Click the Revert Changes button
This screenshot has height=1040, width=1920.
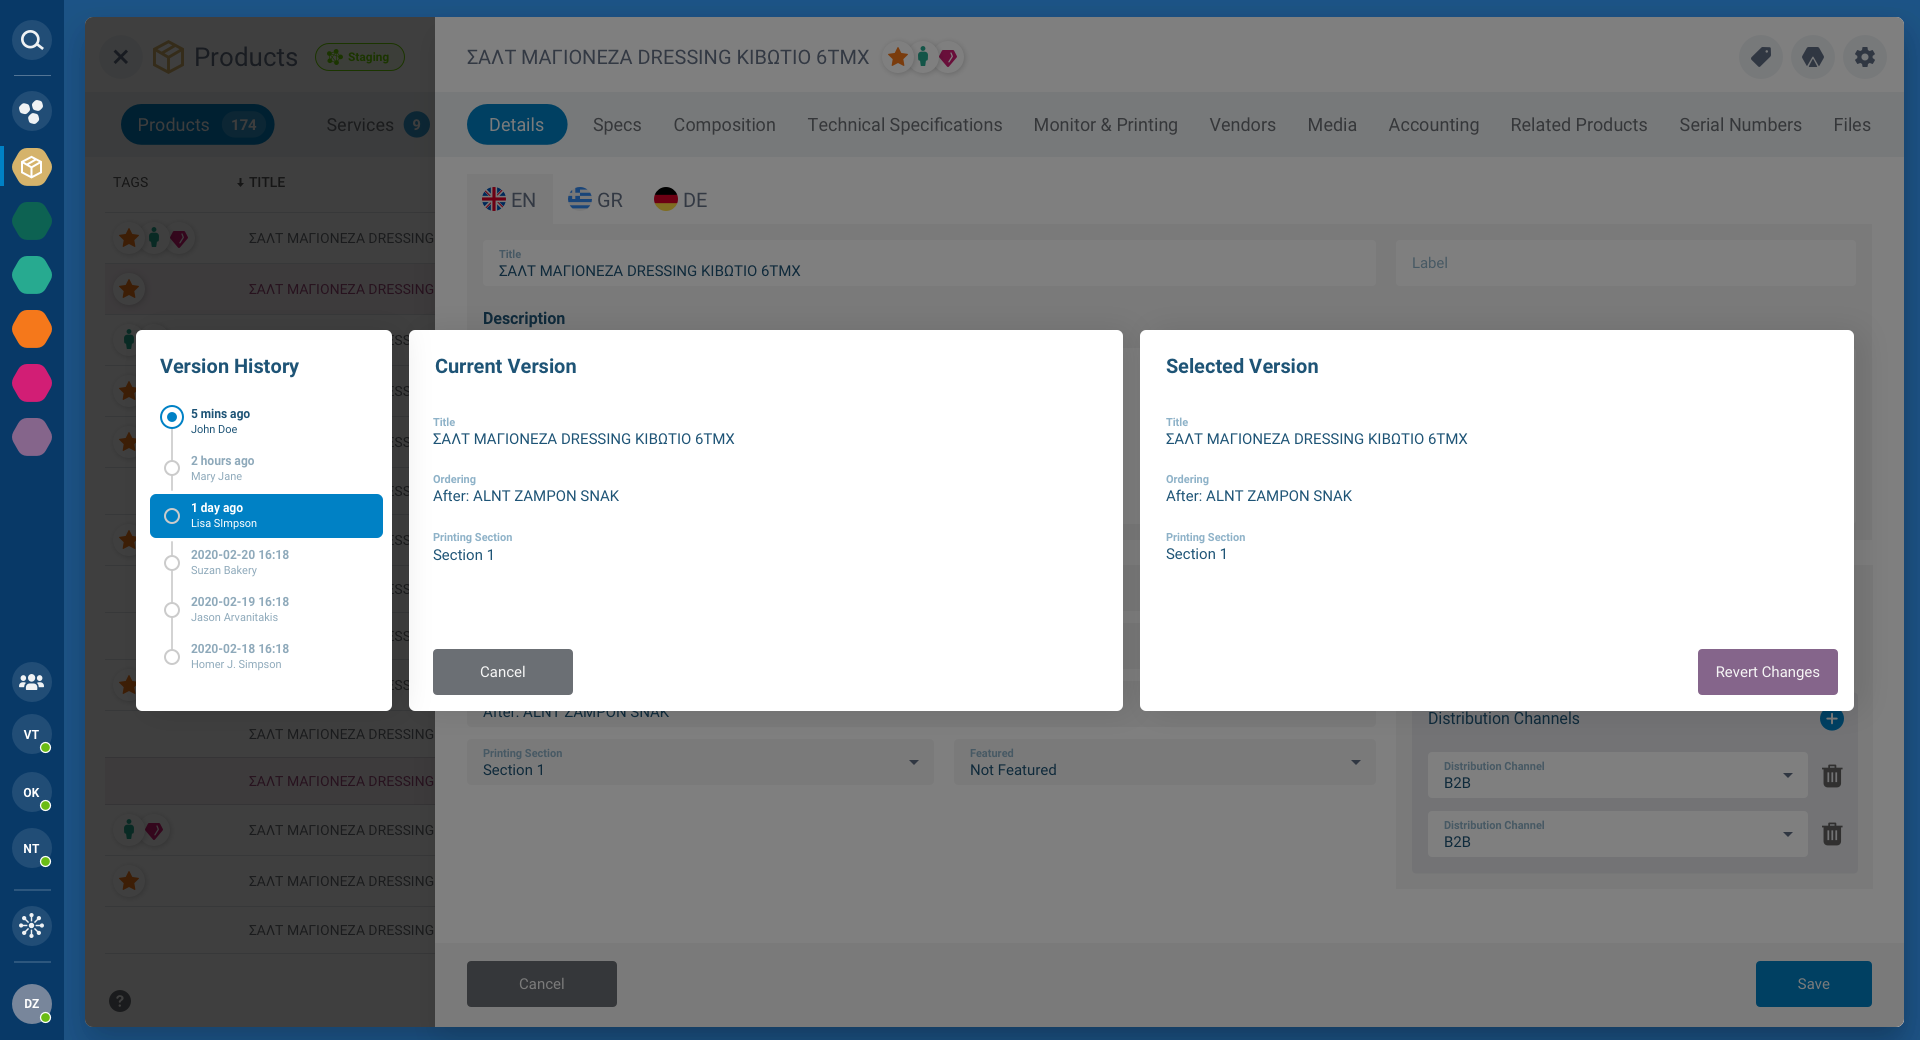[x=1767, y=672]
